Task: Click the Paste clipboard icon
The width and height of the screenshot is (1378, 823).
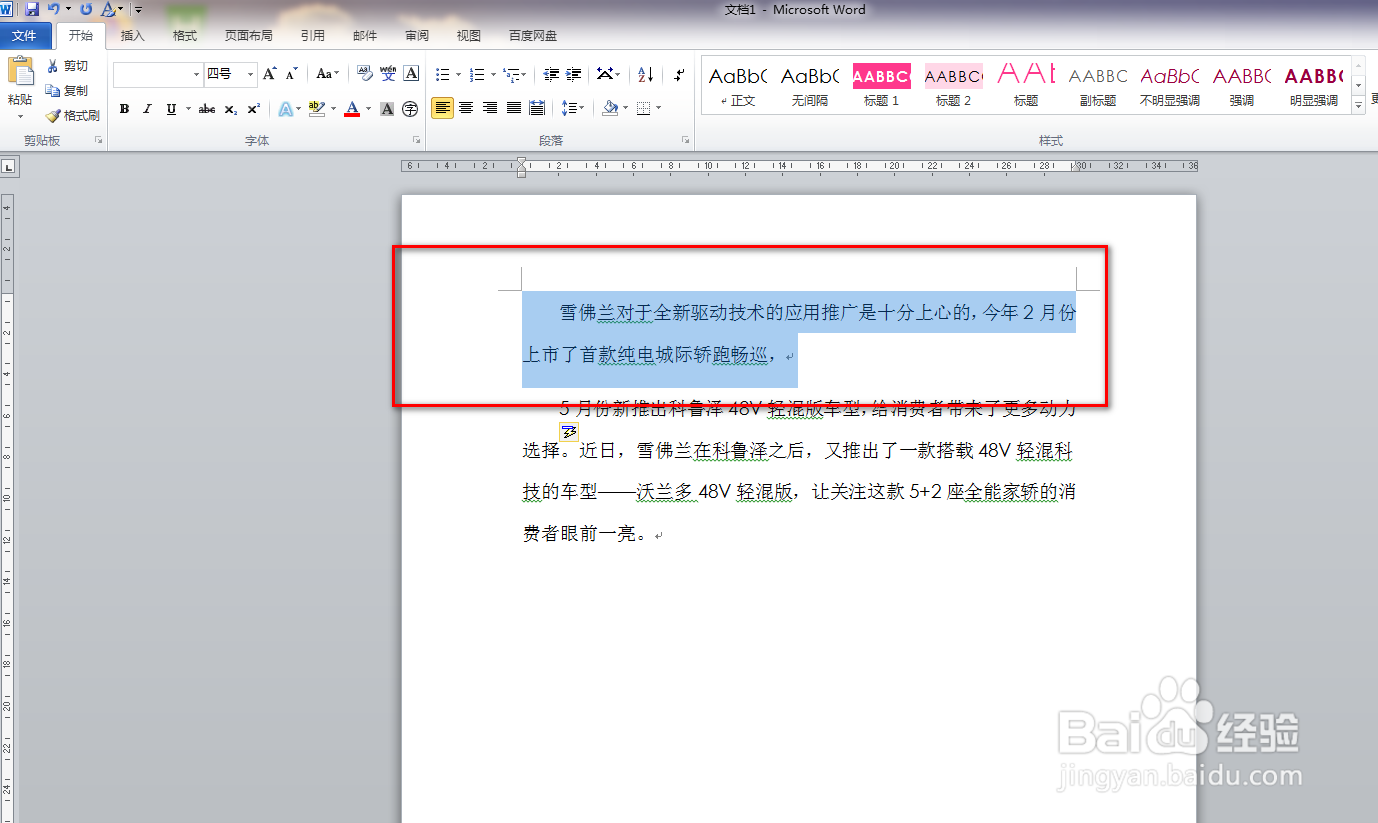Action: tap(20, 72)
